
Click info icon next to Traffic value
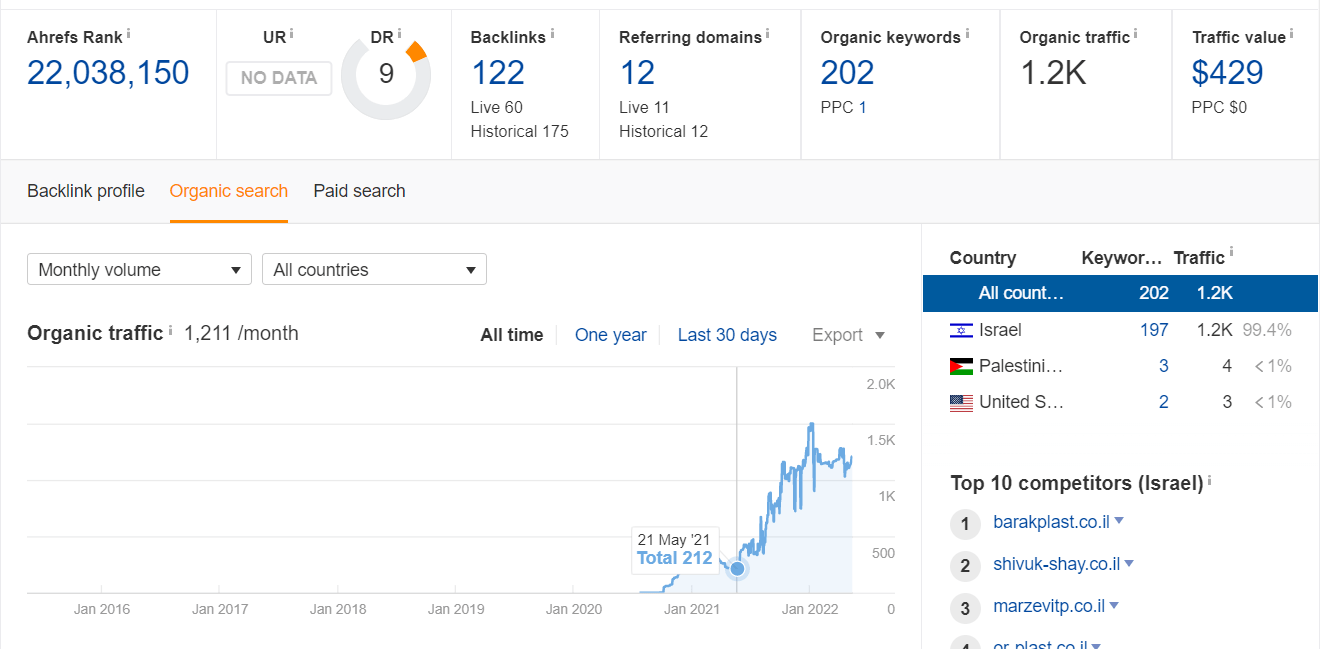1292,34
